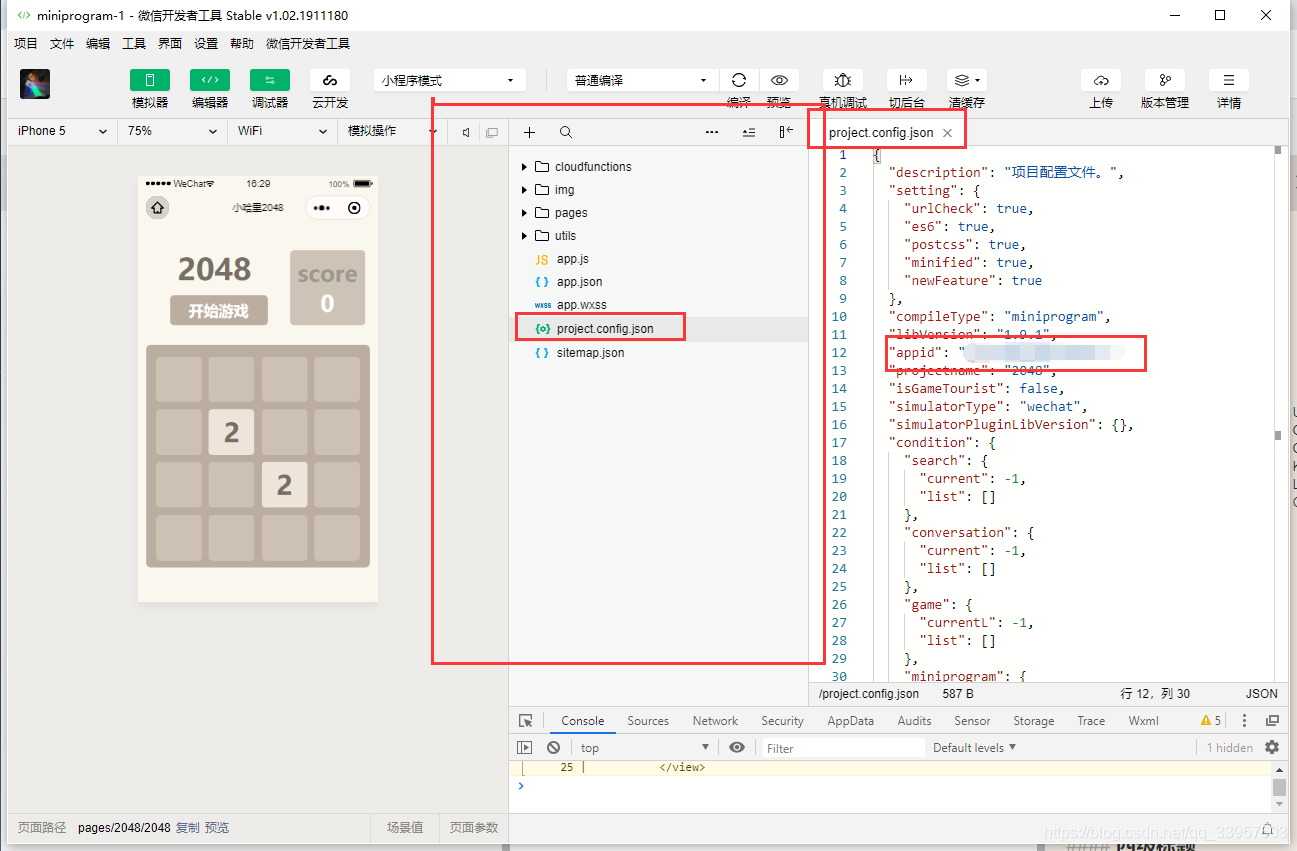The height and width of the screenshot is (851, 1297).
Task: Open the clear cache (清缓存) dropdown
Action: tap(967, 80)
